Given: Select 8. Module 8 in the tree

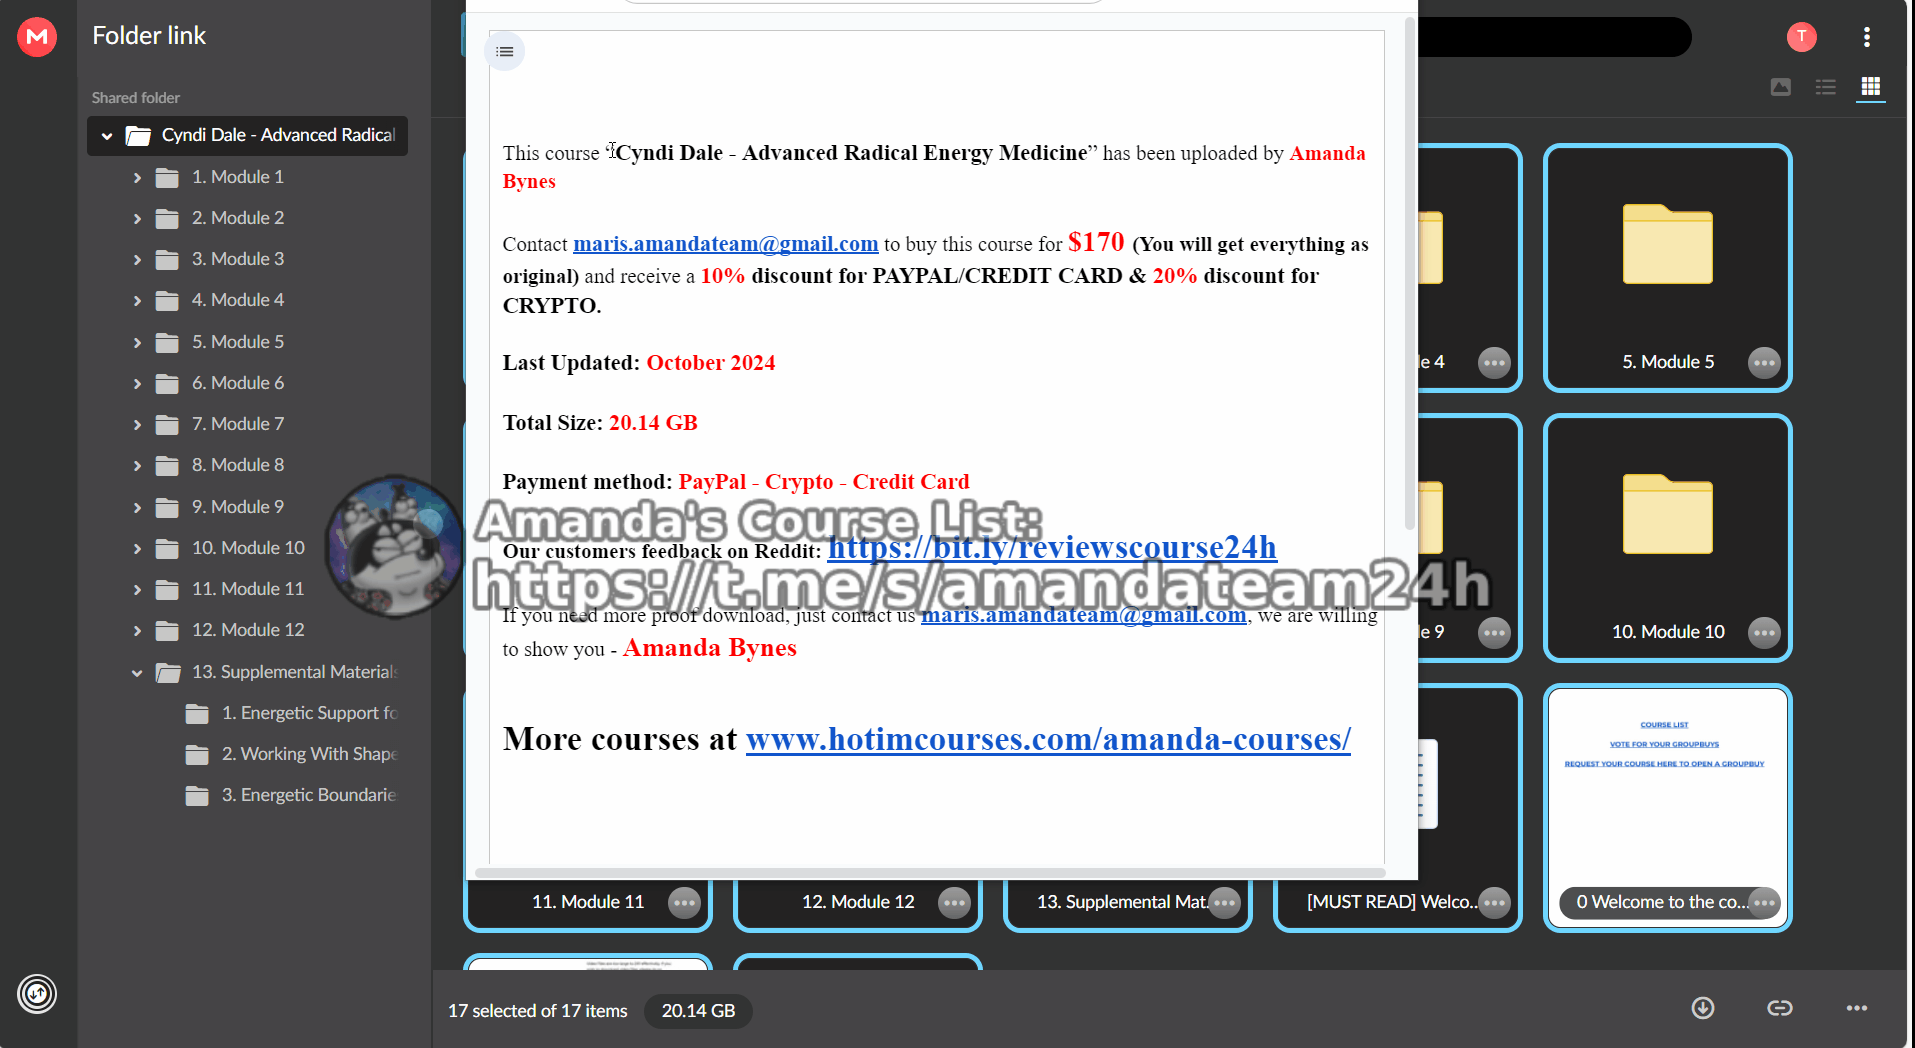Looking at the screenshot, I should [238, 465].
